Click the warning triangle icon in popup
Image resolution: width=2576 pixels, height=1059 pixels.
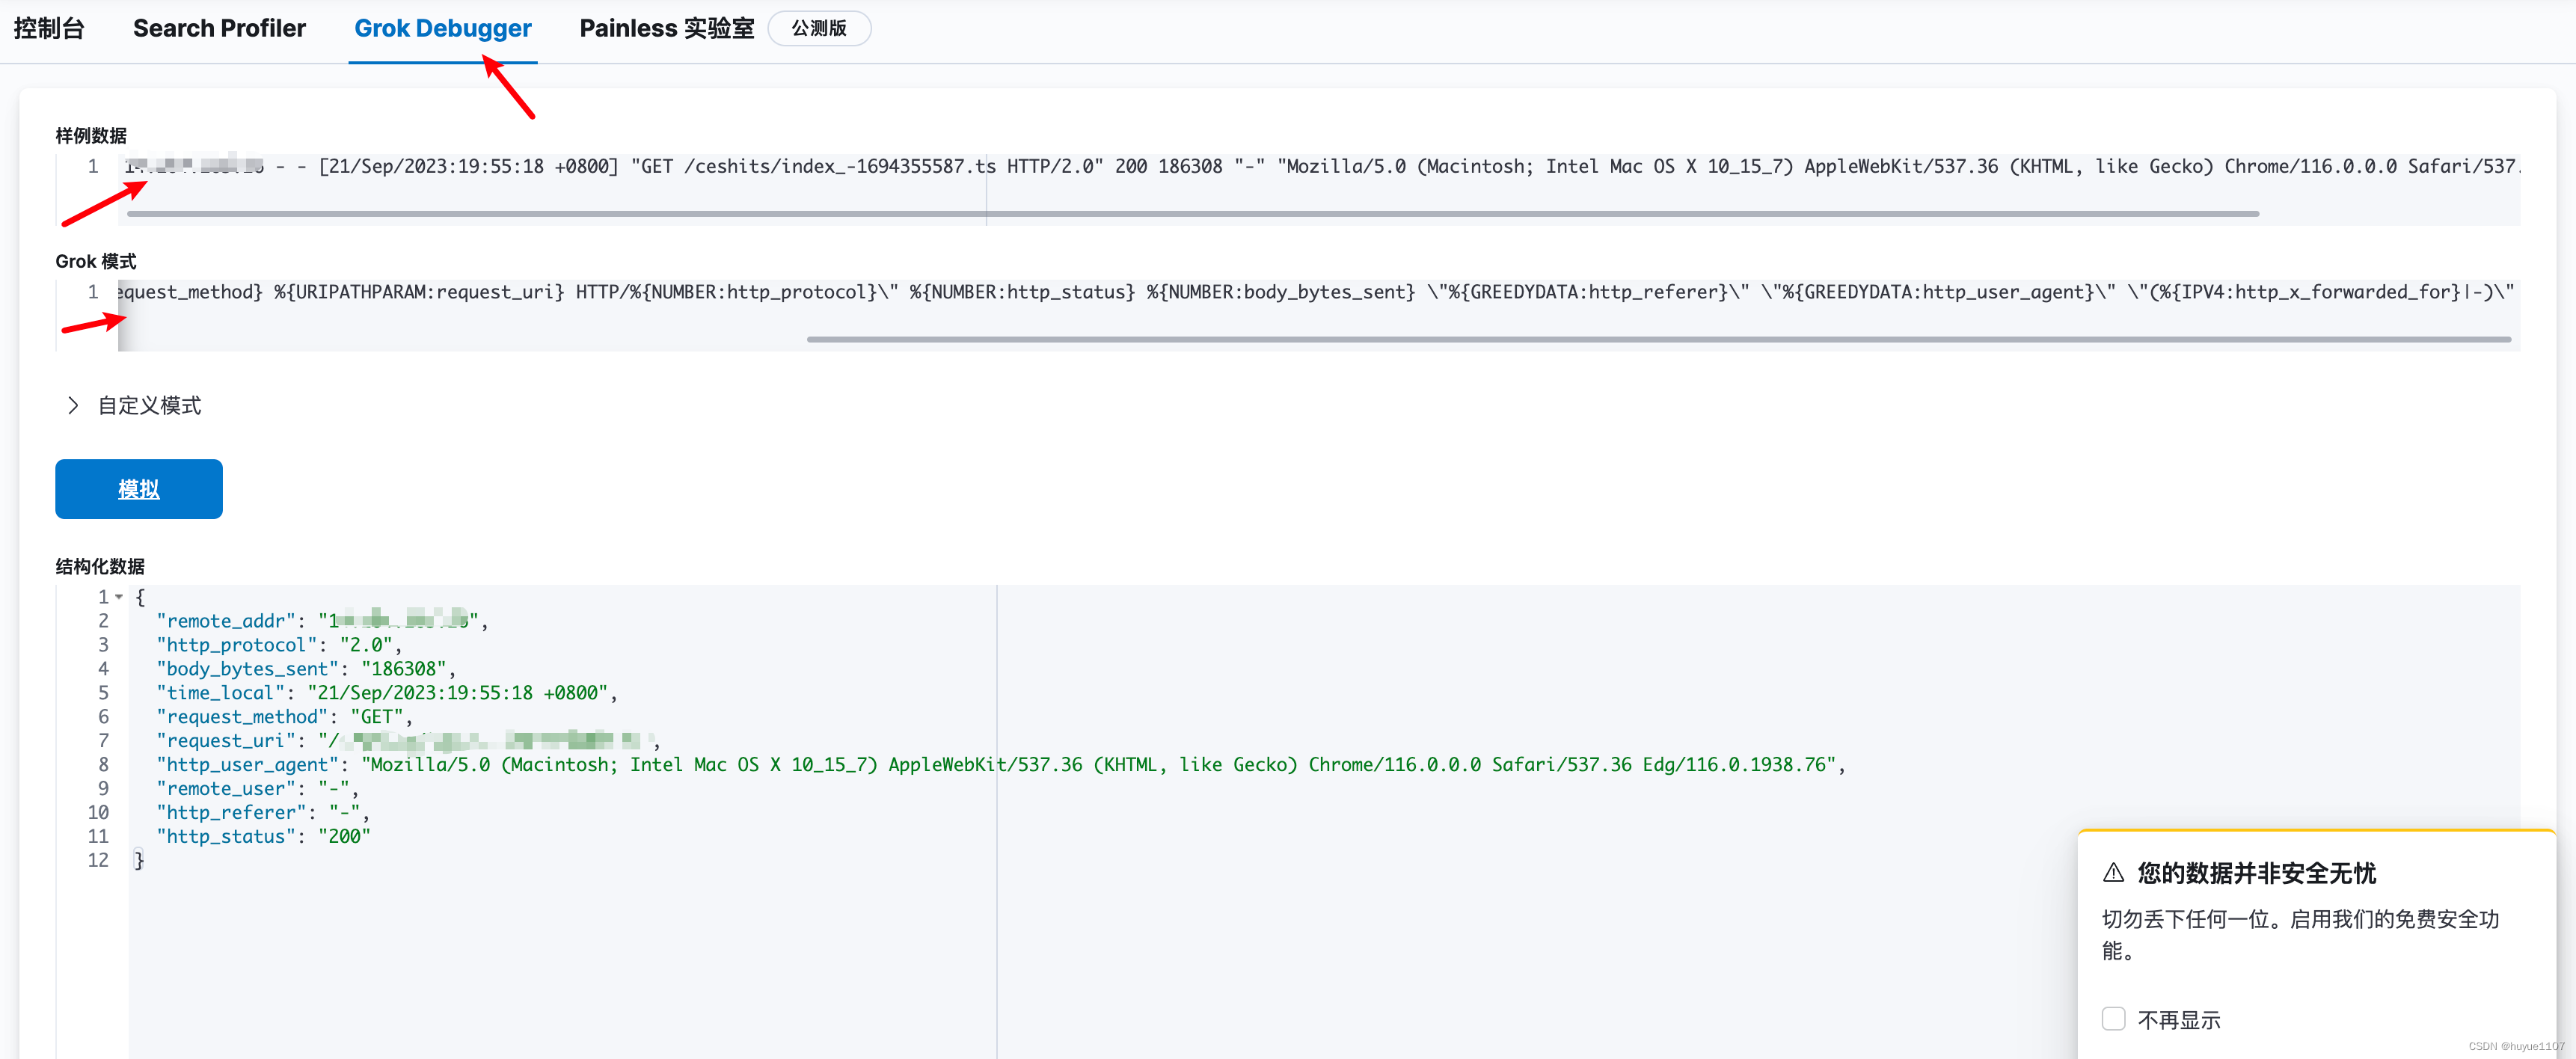coord(2113,872)
